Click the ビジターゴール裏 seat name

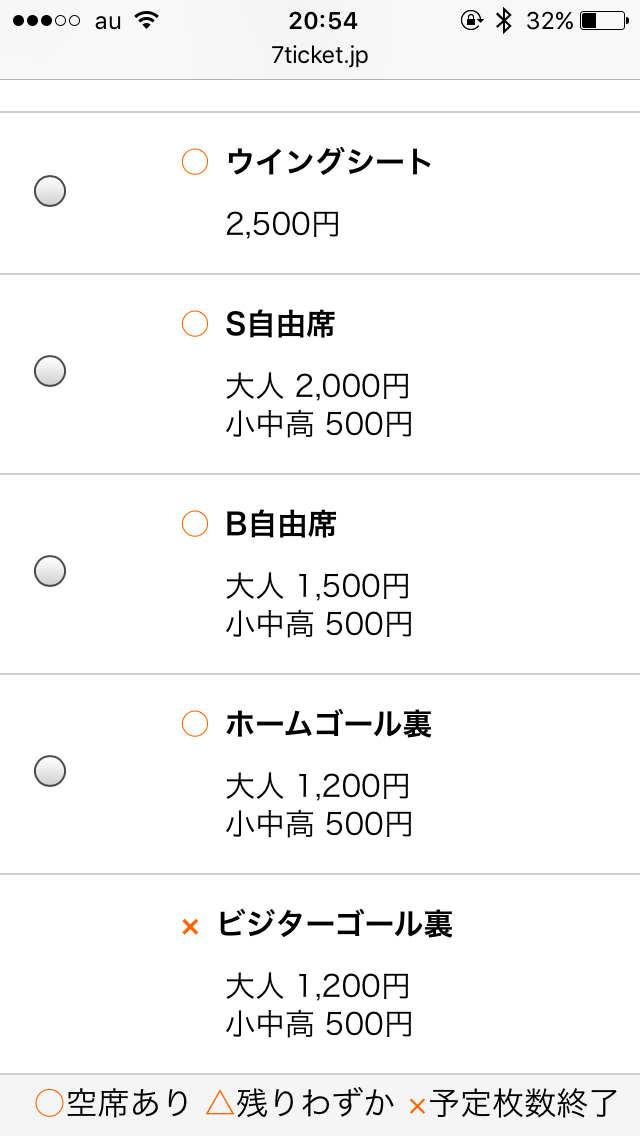click(x=335, y=925)
